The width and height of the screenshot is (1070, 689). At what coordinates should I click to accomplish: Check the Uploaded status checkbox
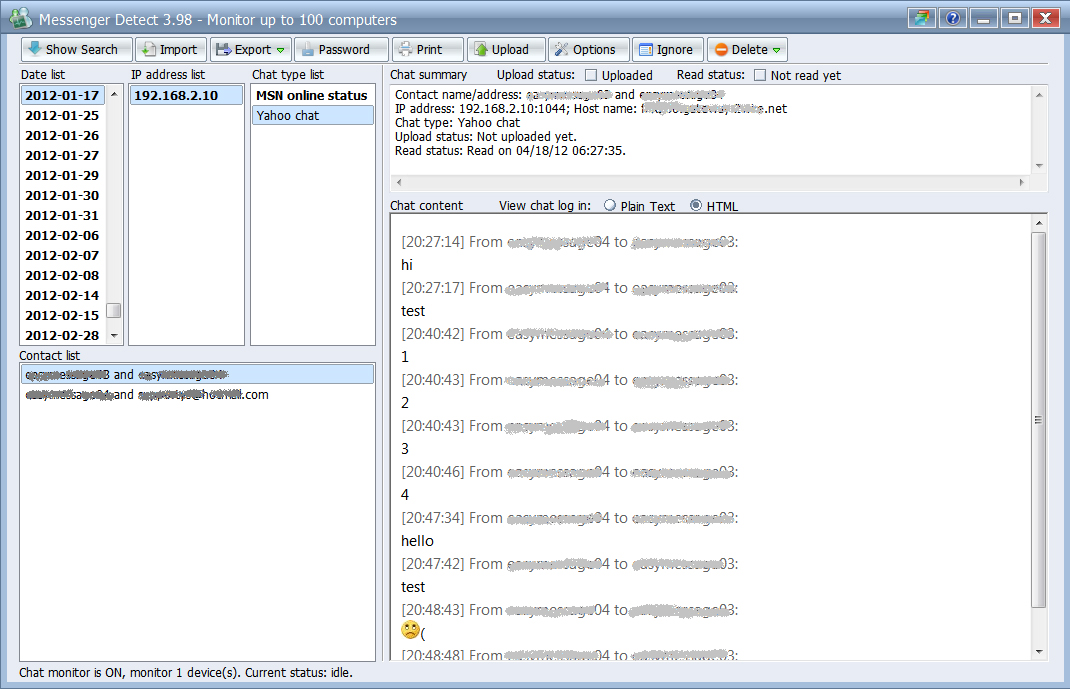click(591, 75)
